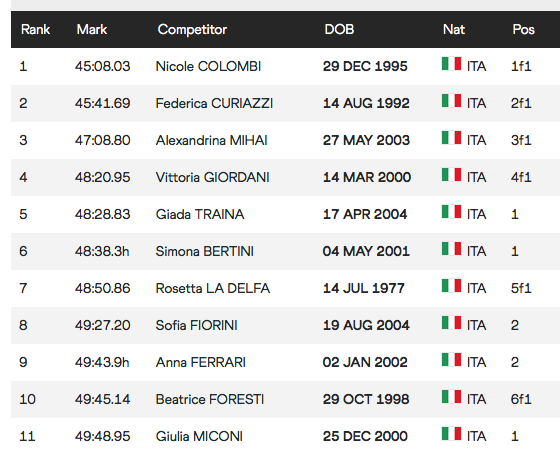Viewport: 560px width, 455px height.
Task: Click the 47:08.80 mark for Alexandrina Mihai
Action: pyautogui.click(x=102, y=140)
